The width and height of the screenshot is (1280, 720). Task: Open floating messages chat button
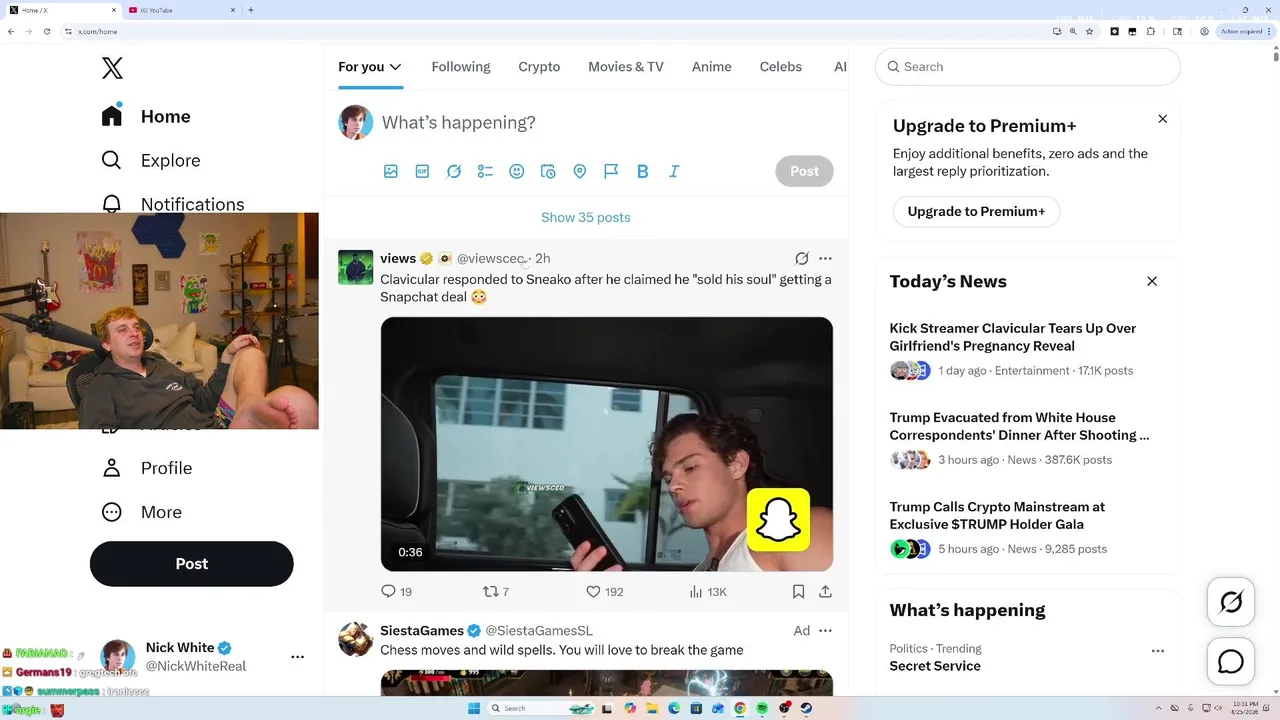[1231, 662]
